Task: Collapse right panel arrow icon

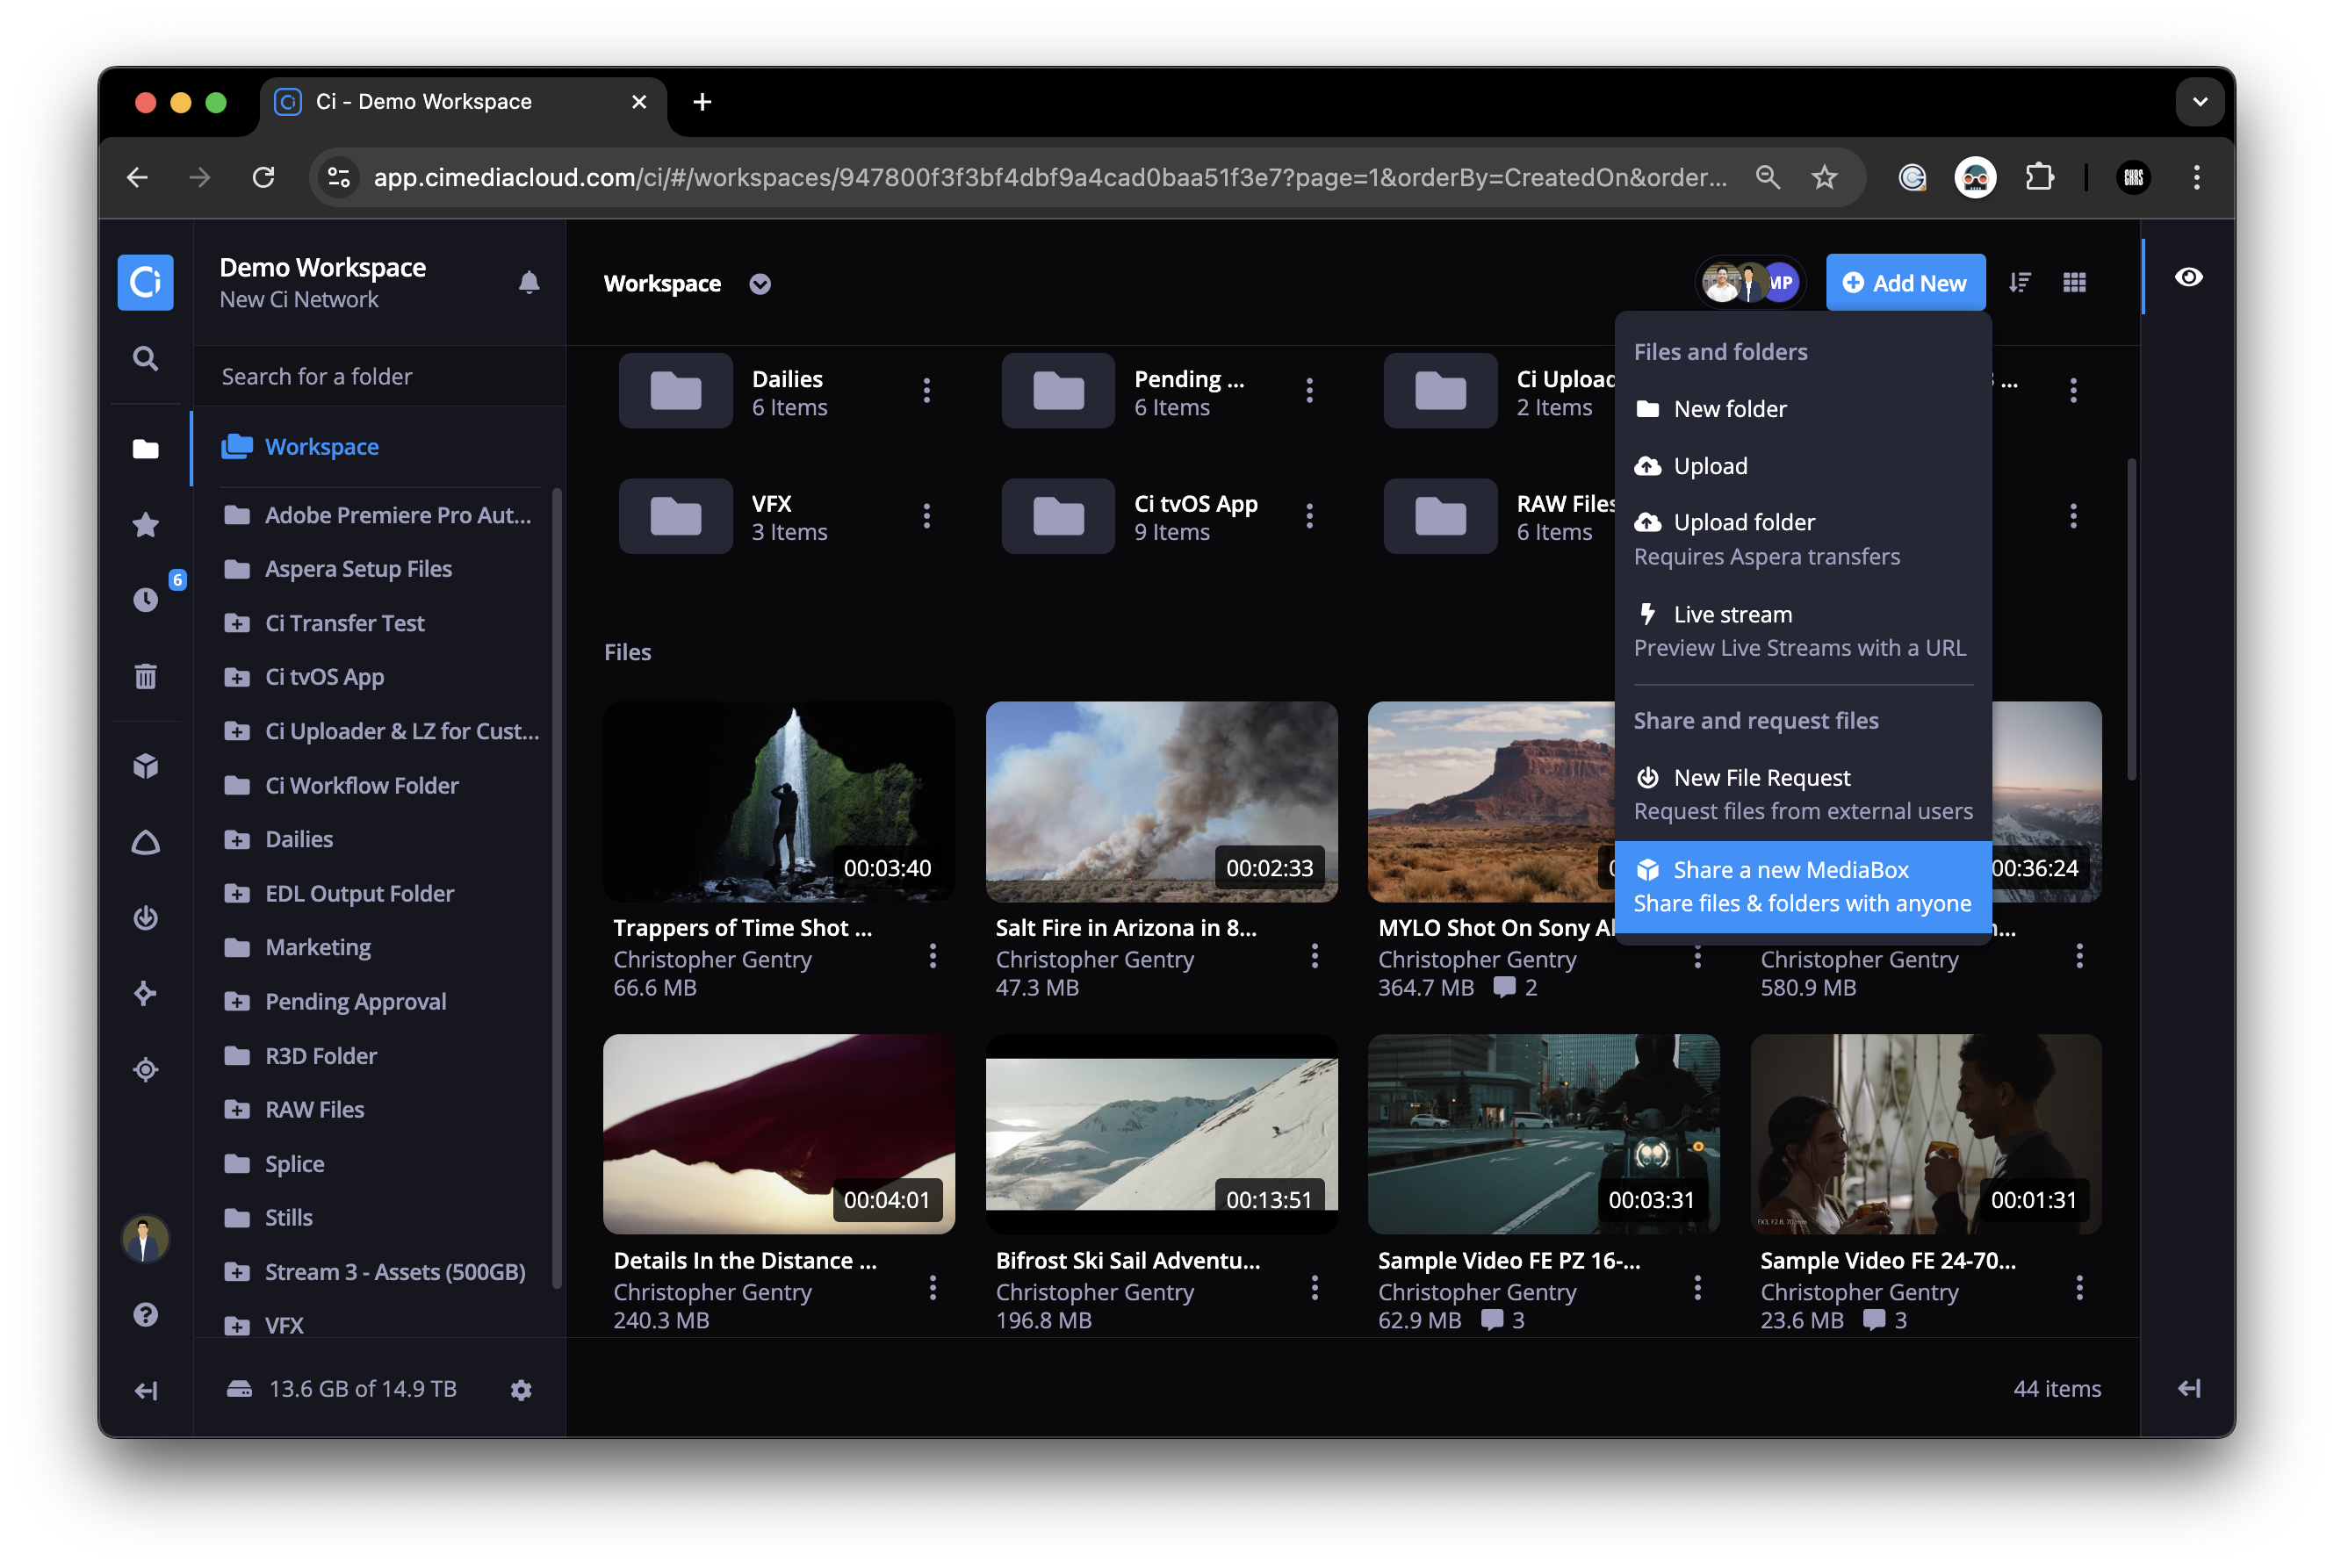Action: [2188, 1389]
